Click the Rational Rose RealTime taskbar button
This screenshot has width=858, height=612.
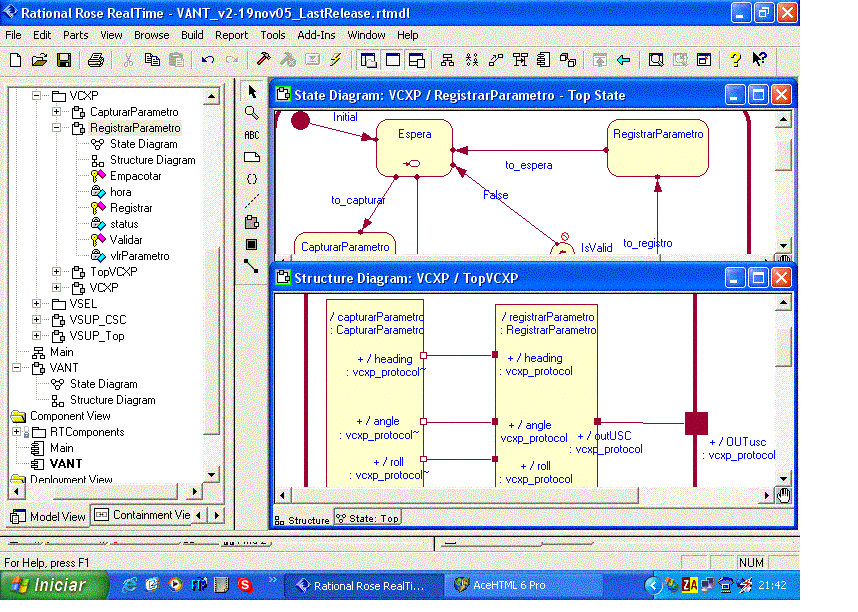(x=363, y=585)
